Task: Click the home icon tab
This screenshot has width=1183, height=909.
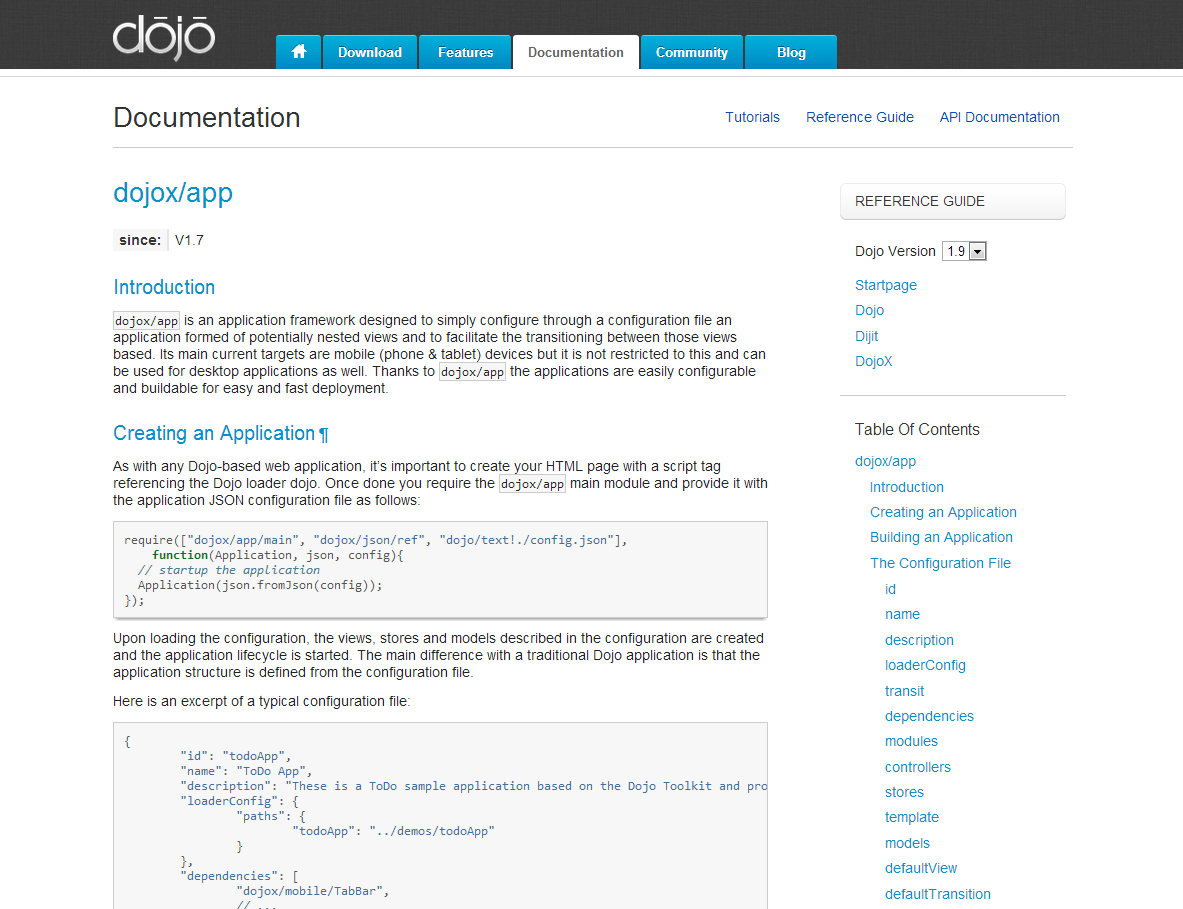Action: coord(299,52)
